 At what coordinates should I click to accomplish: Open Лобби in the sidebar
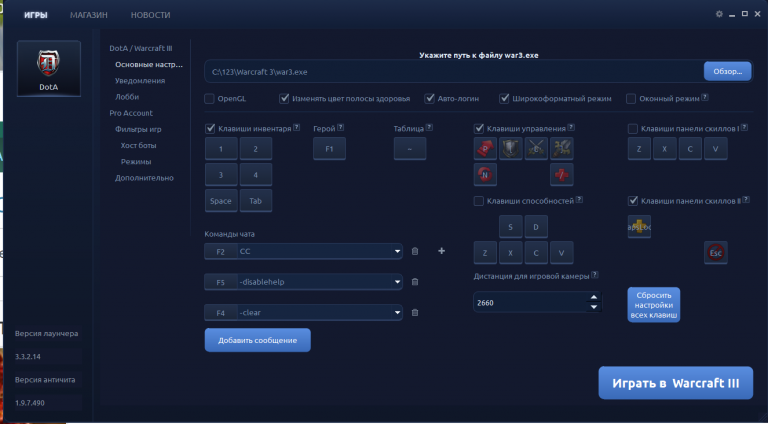[127, 97]
